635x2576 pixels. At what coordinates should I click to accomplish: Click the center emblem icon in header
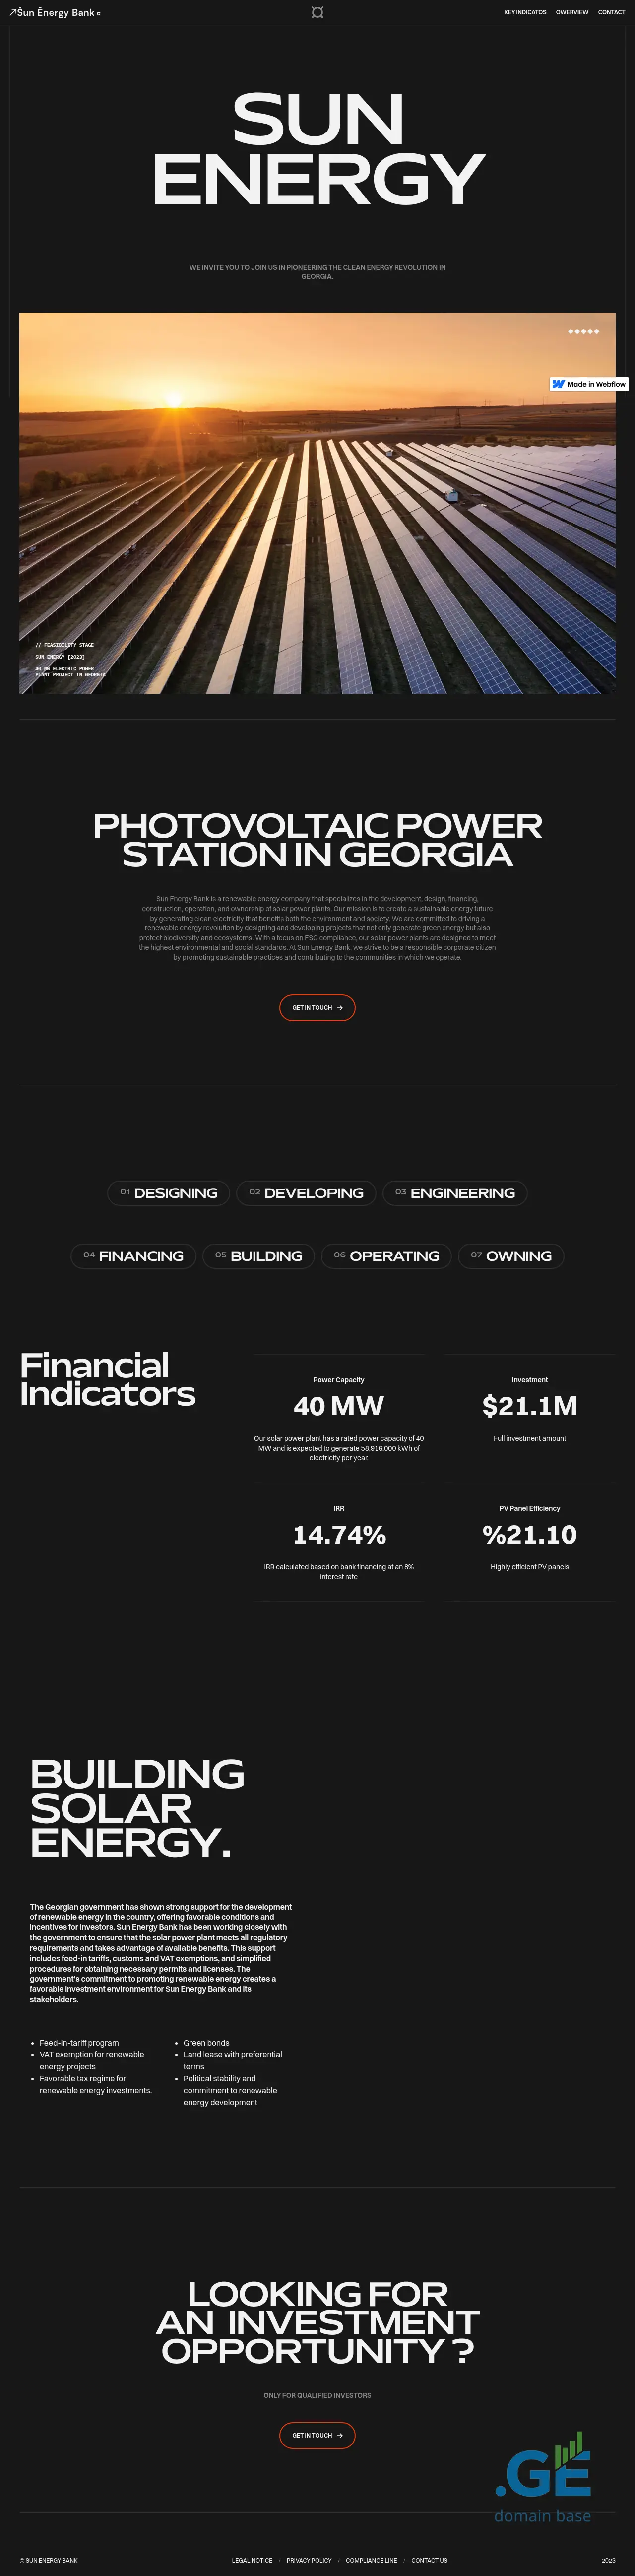(x=317, y=12)
